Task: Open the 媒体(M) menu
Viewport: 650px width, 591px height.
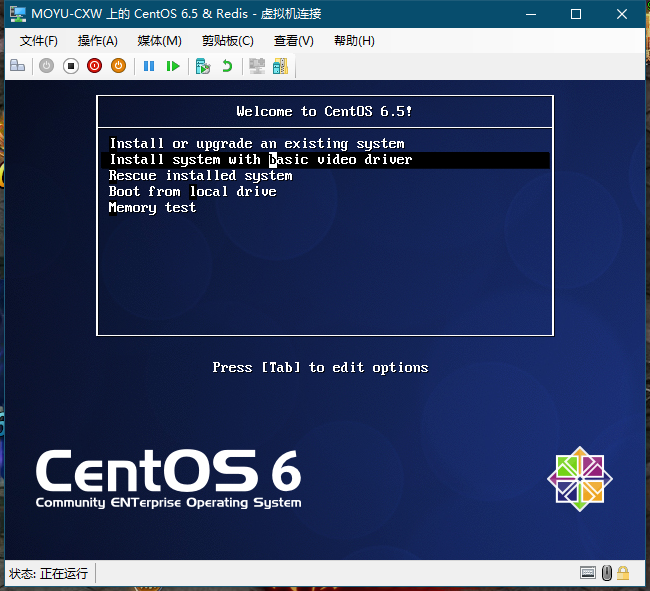Action: 160,41
